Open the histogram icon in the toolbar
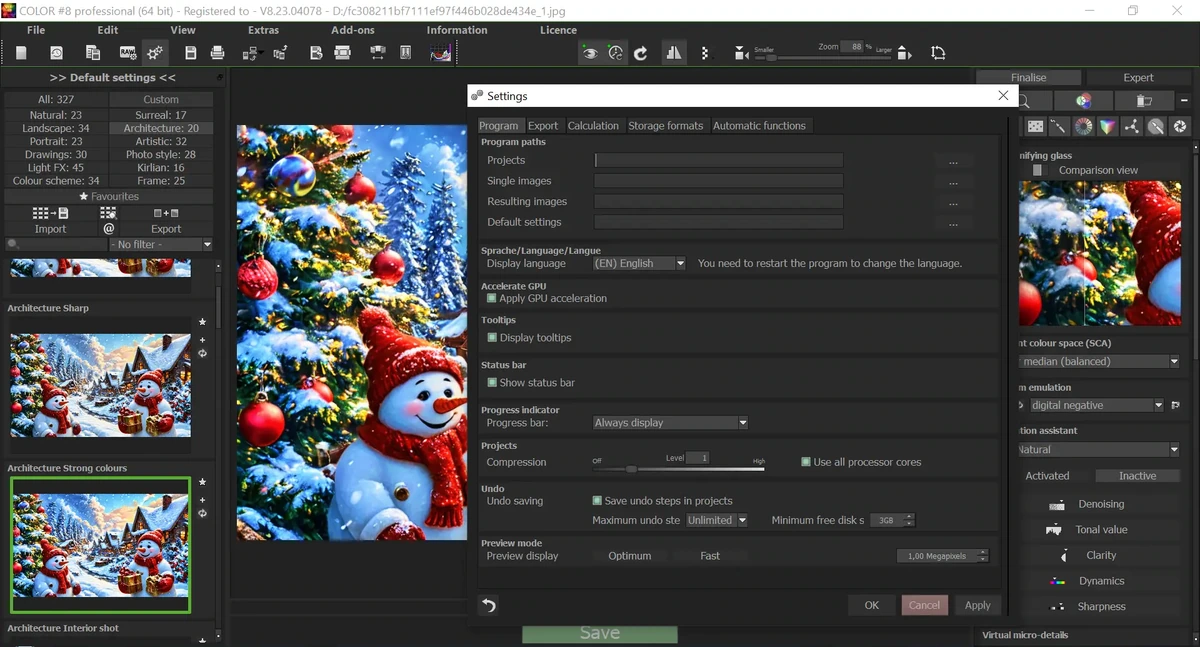Screen dimensions: 1200x647 441,53
